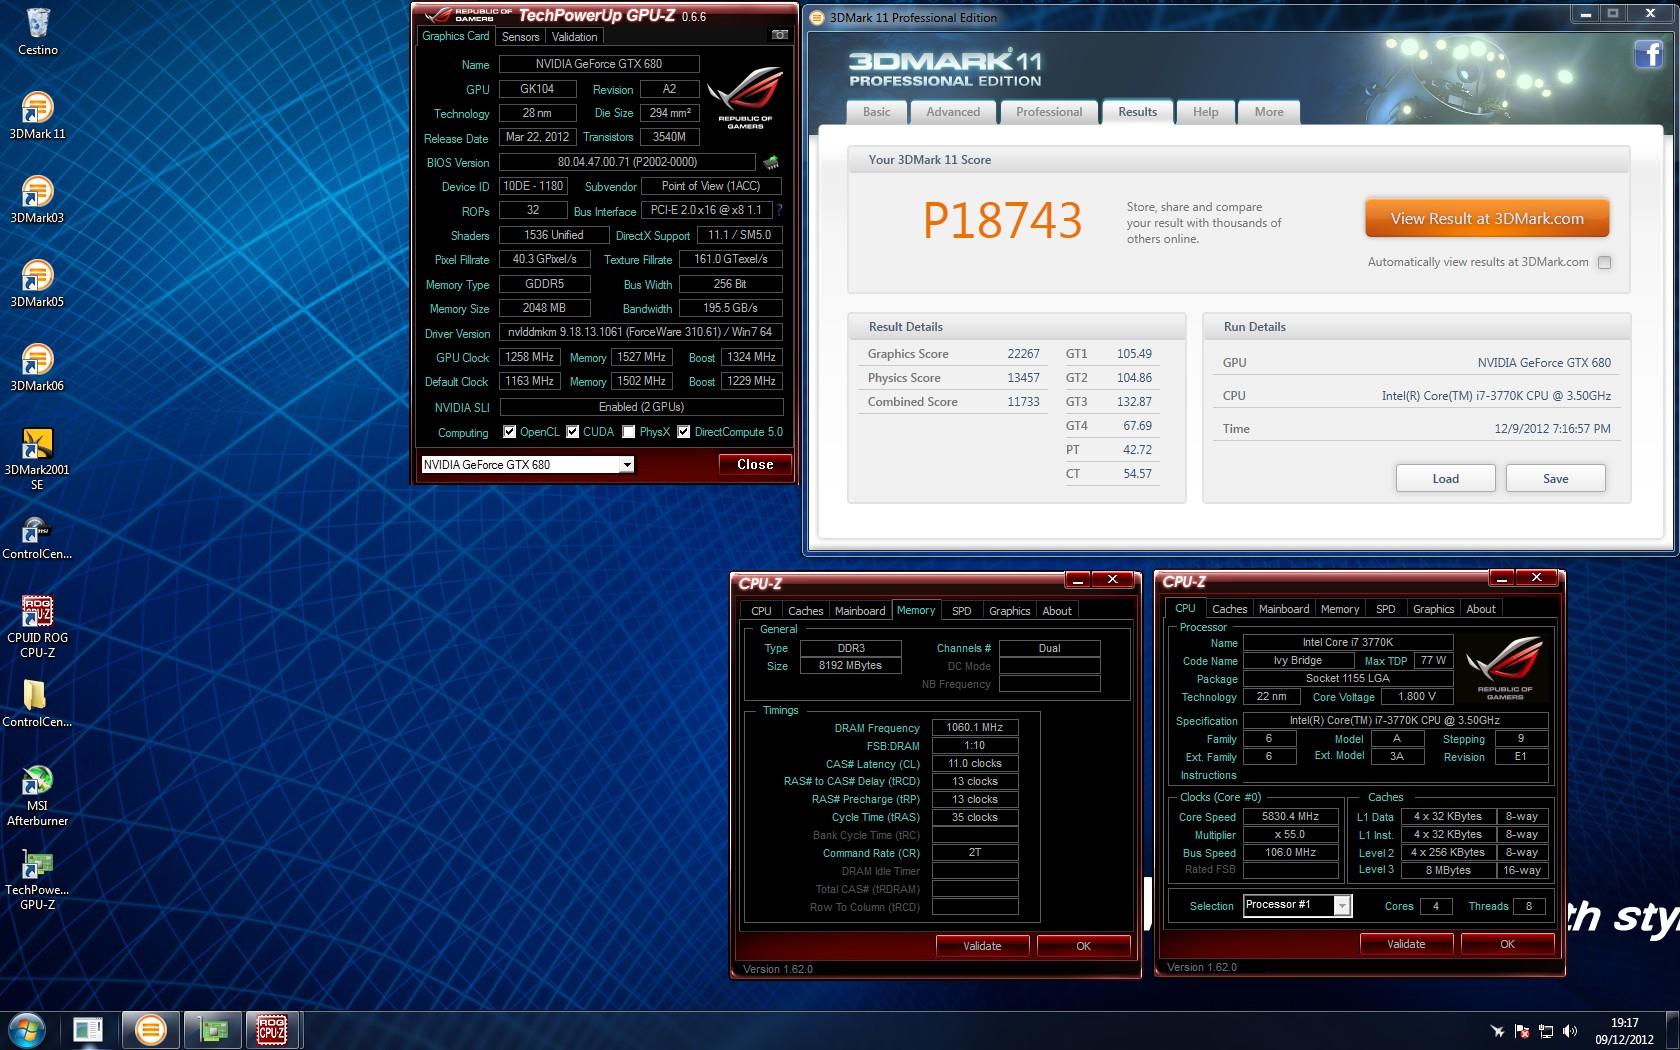1680x1050 pixels.
Task: Click the Save button in Run Details
Action: (x=1555, y=479)
